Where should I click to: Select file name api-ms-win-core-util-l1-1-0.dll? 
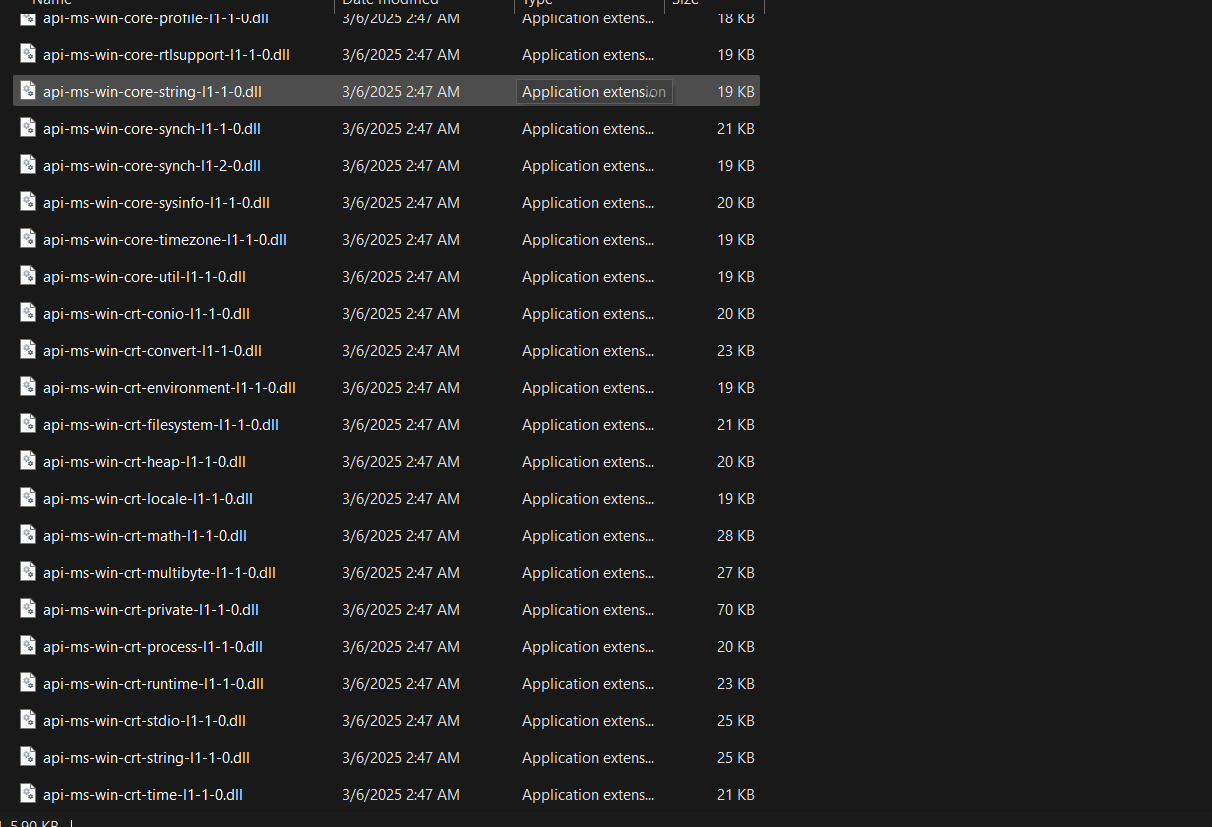144,277
